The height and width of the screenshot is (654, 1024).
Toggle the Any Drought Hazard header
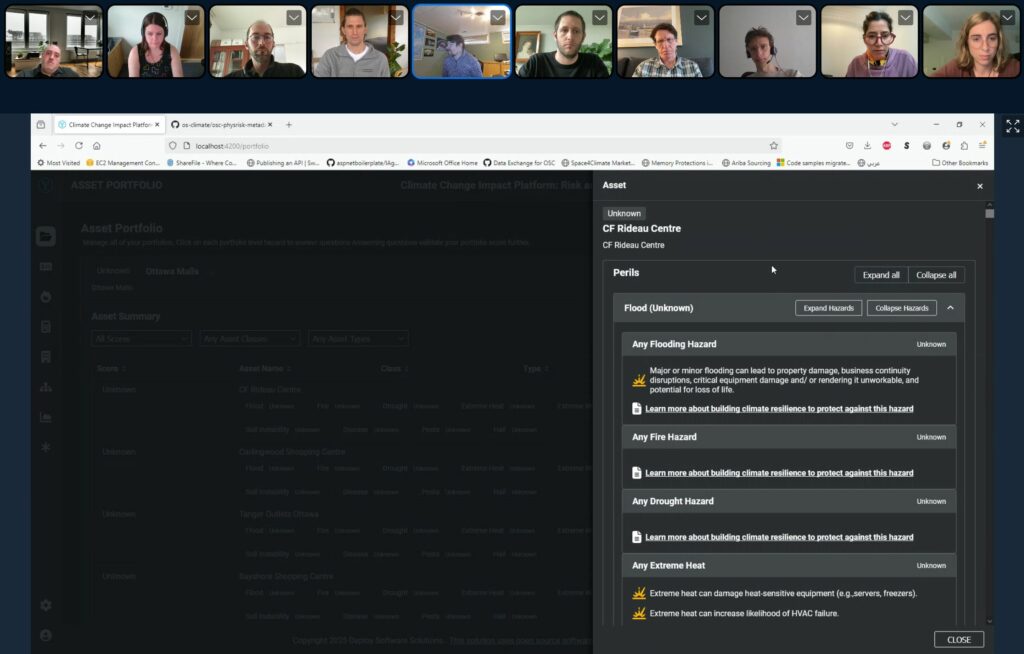click(789, 501)
